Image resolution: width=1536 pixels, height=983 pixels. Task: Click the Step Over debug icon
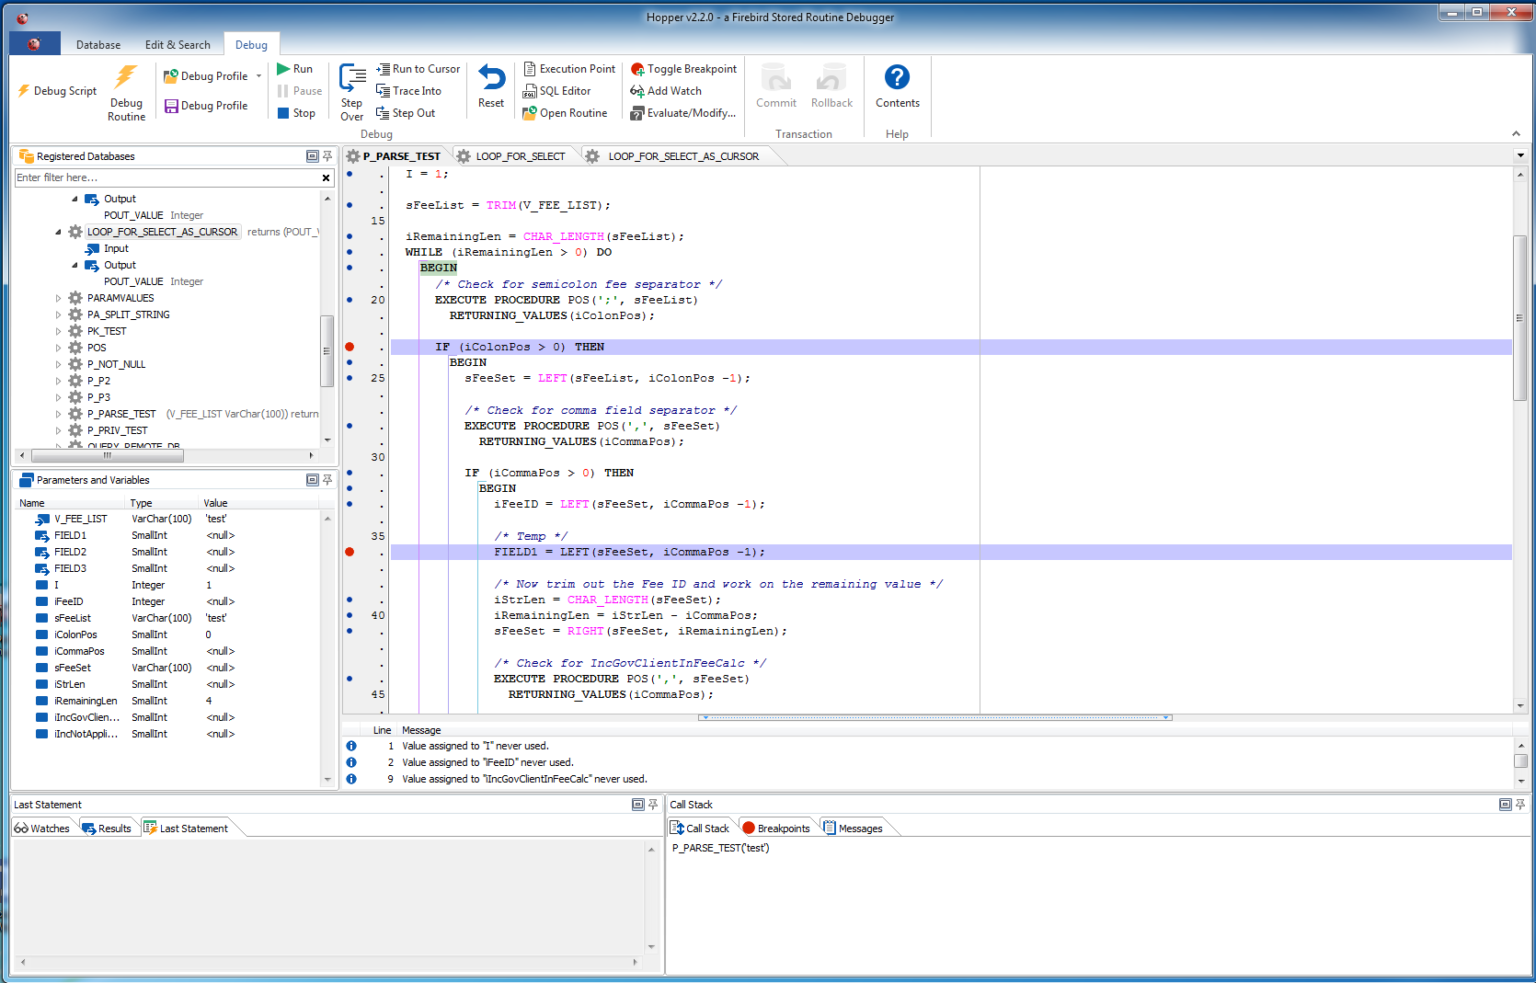point(352,79)
